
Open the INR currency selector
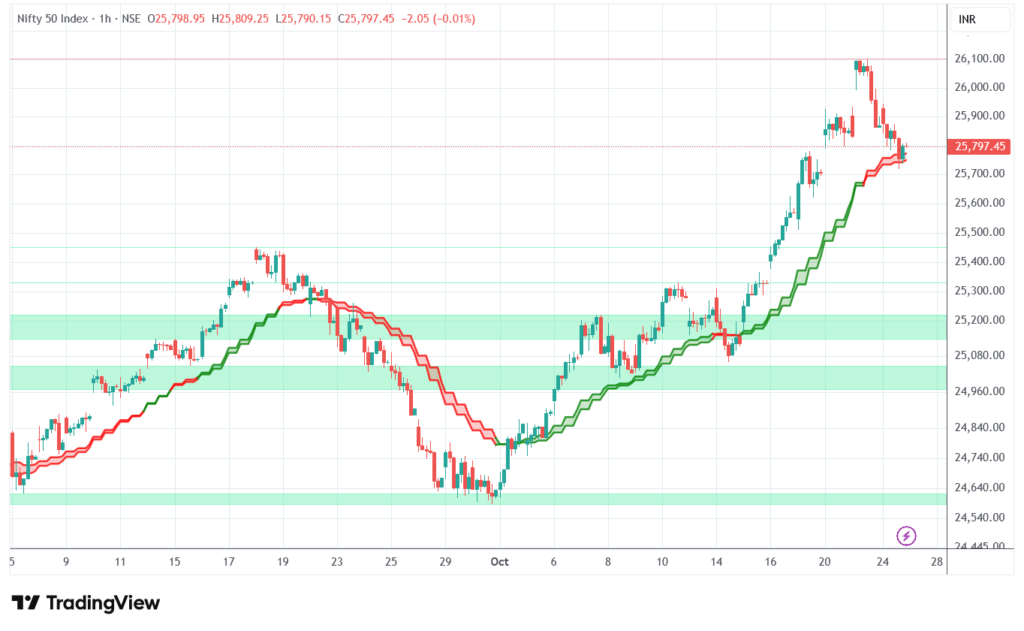(x=967, y=17)
